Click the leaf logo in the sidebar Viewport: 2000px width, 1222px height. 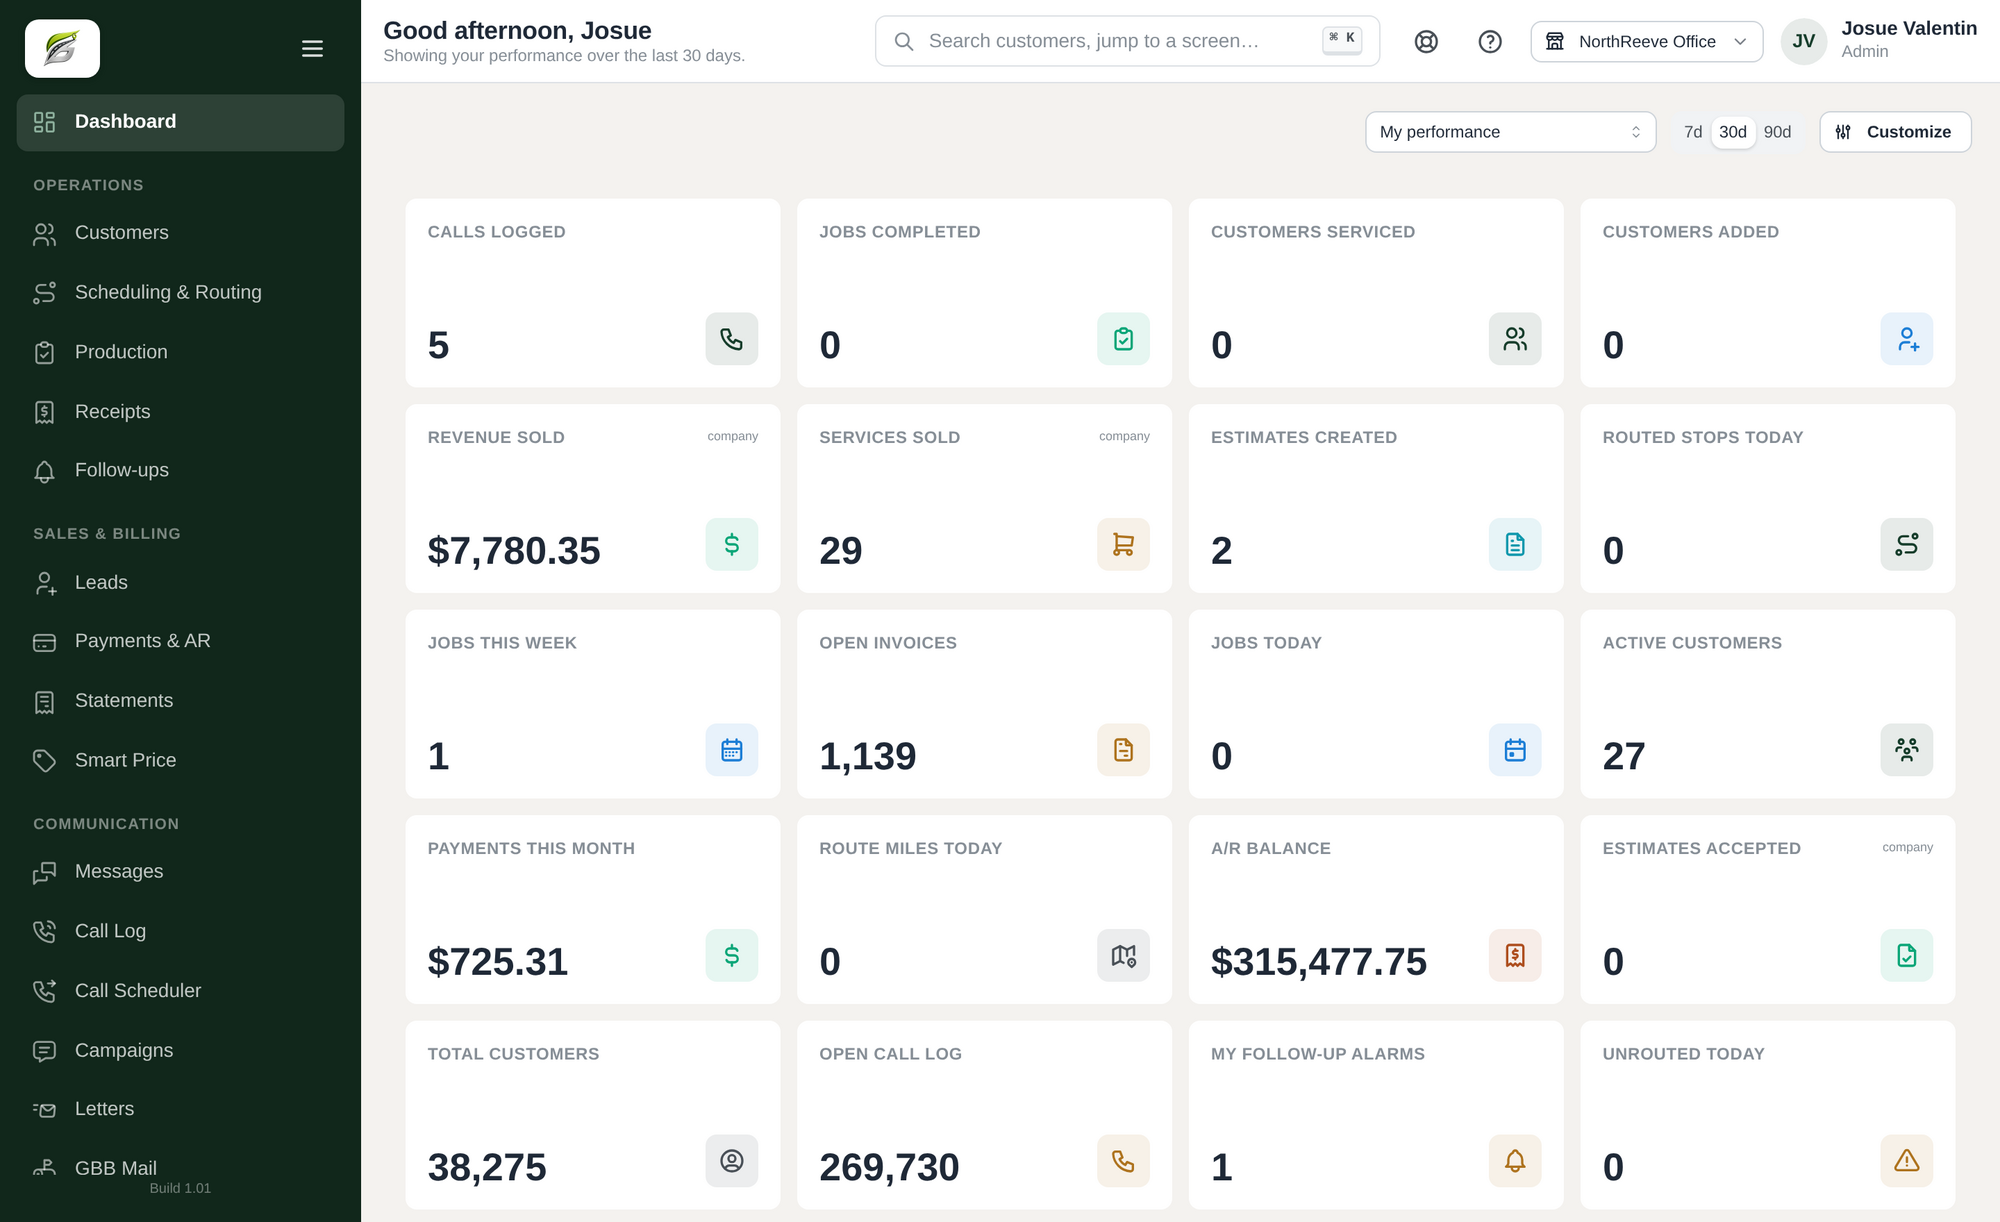coord(62,48)
